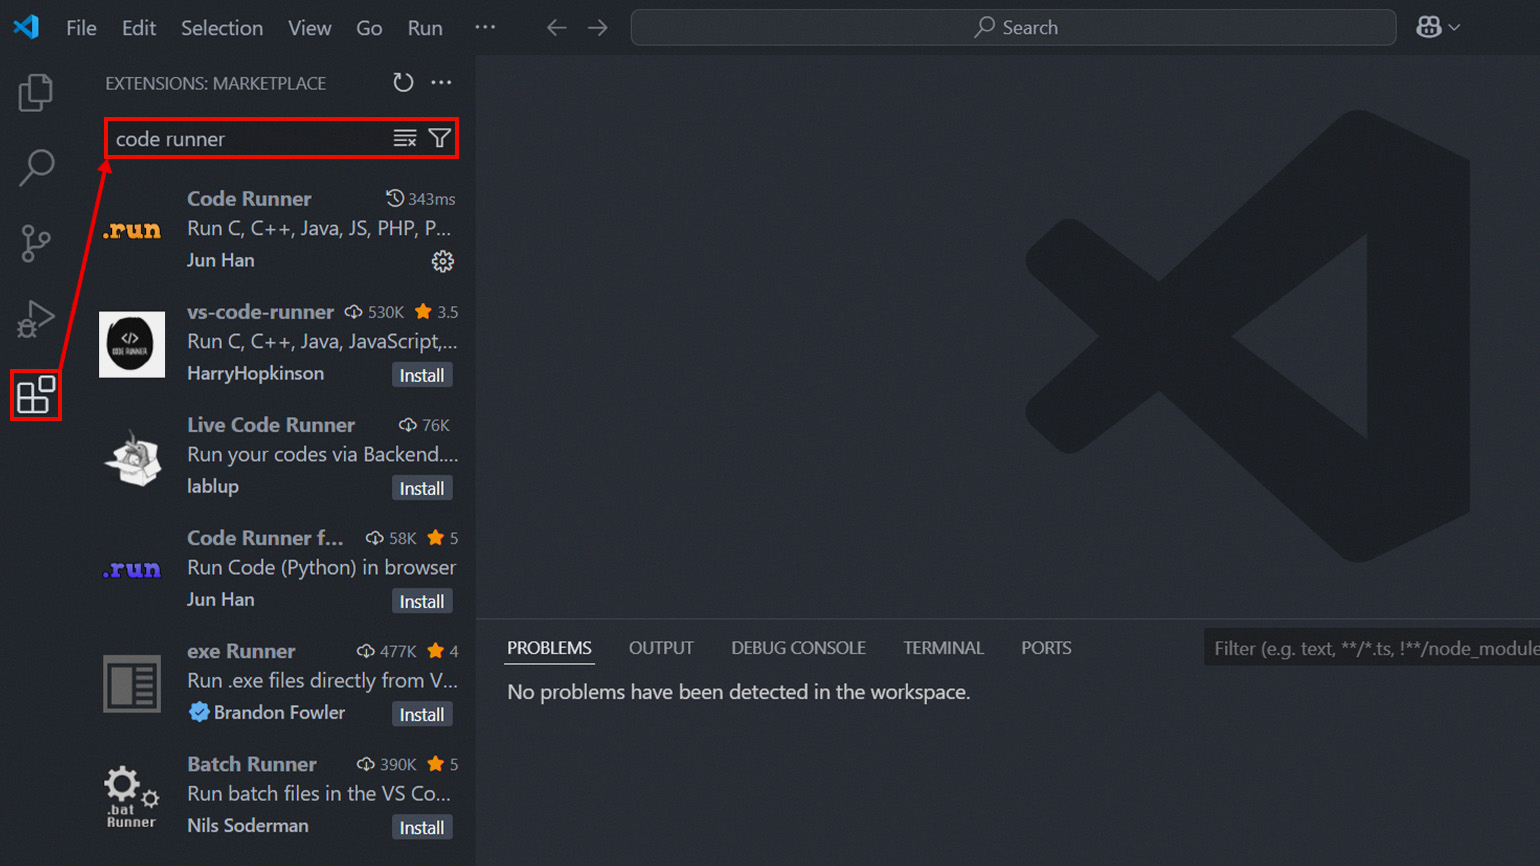Open the vs-code-runner extension entry
The width and height of the screenshot is (1540, 866).
click(x=278, y=343)
